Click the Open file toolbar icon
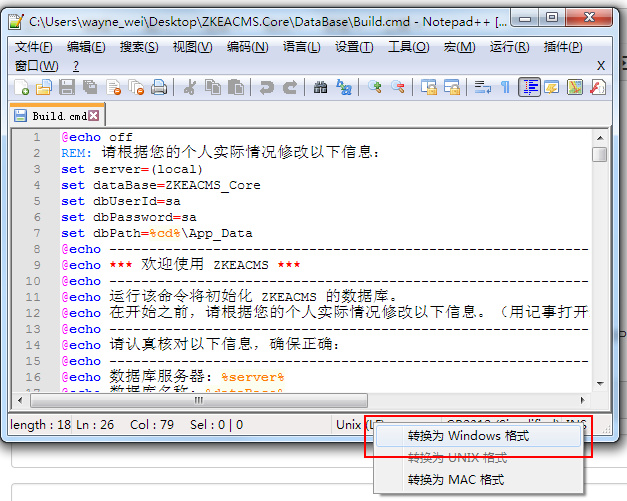 [44, 87]
